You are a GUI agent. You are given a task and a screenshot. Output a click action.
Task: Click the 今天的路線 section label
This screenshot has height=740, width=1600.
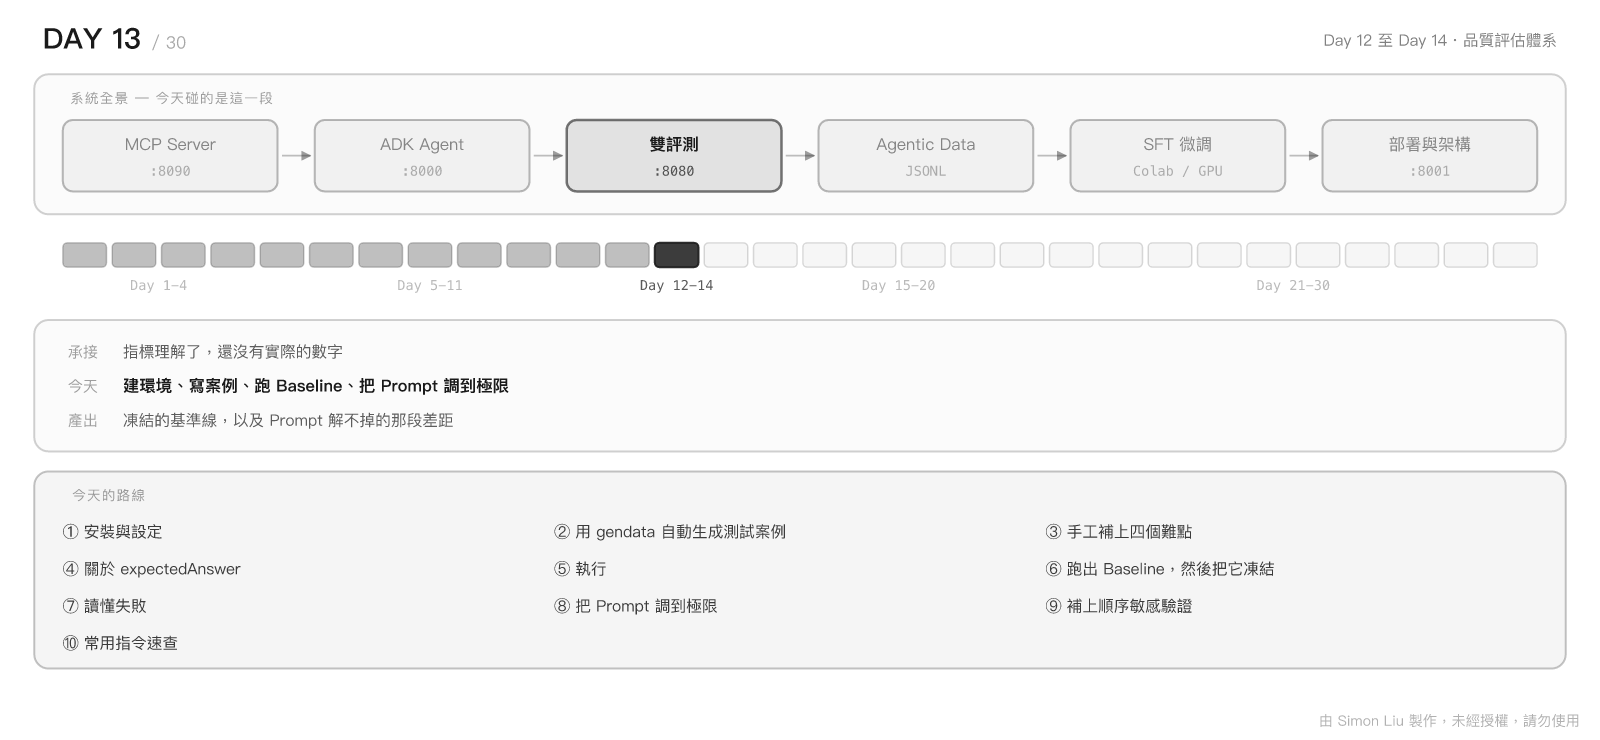[x=108, y=495]
